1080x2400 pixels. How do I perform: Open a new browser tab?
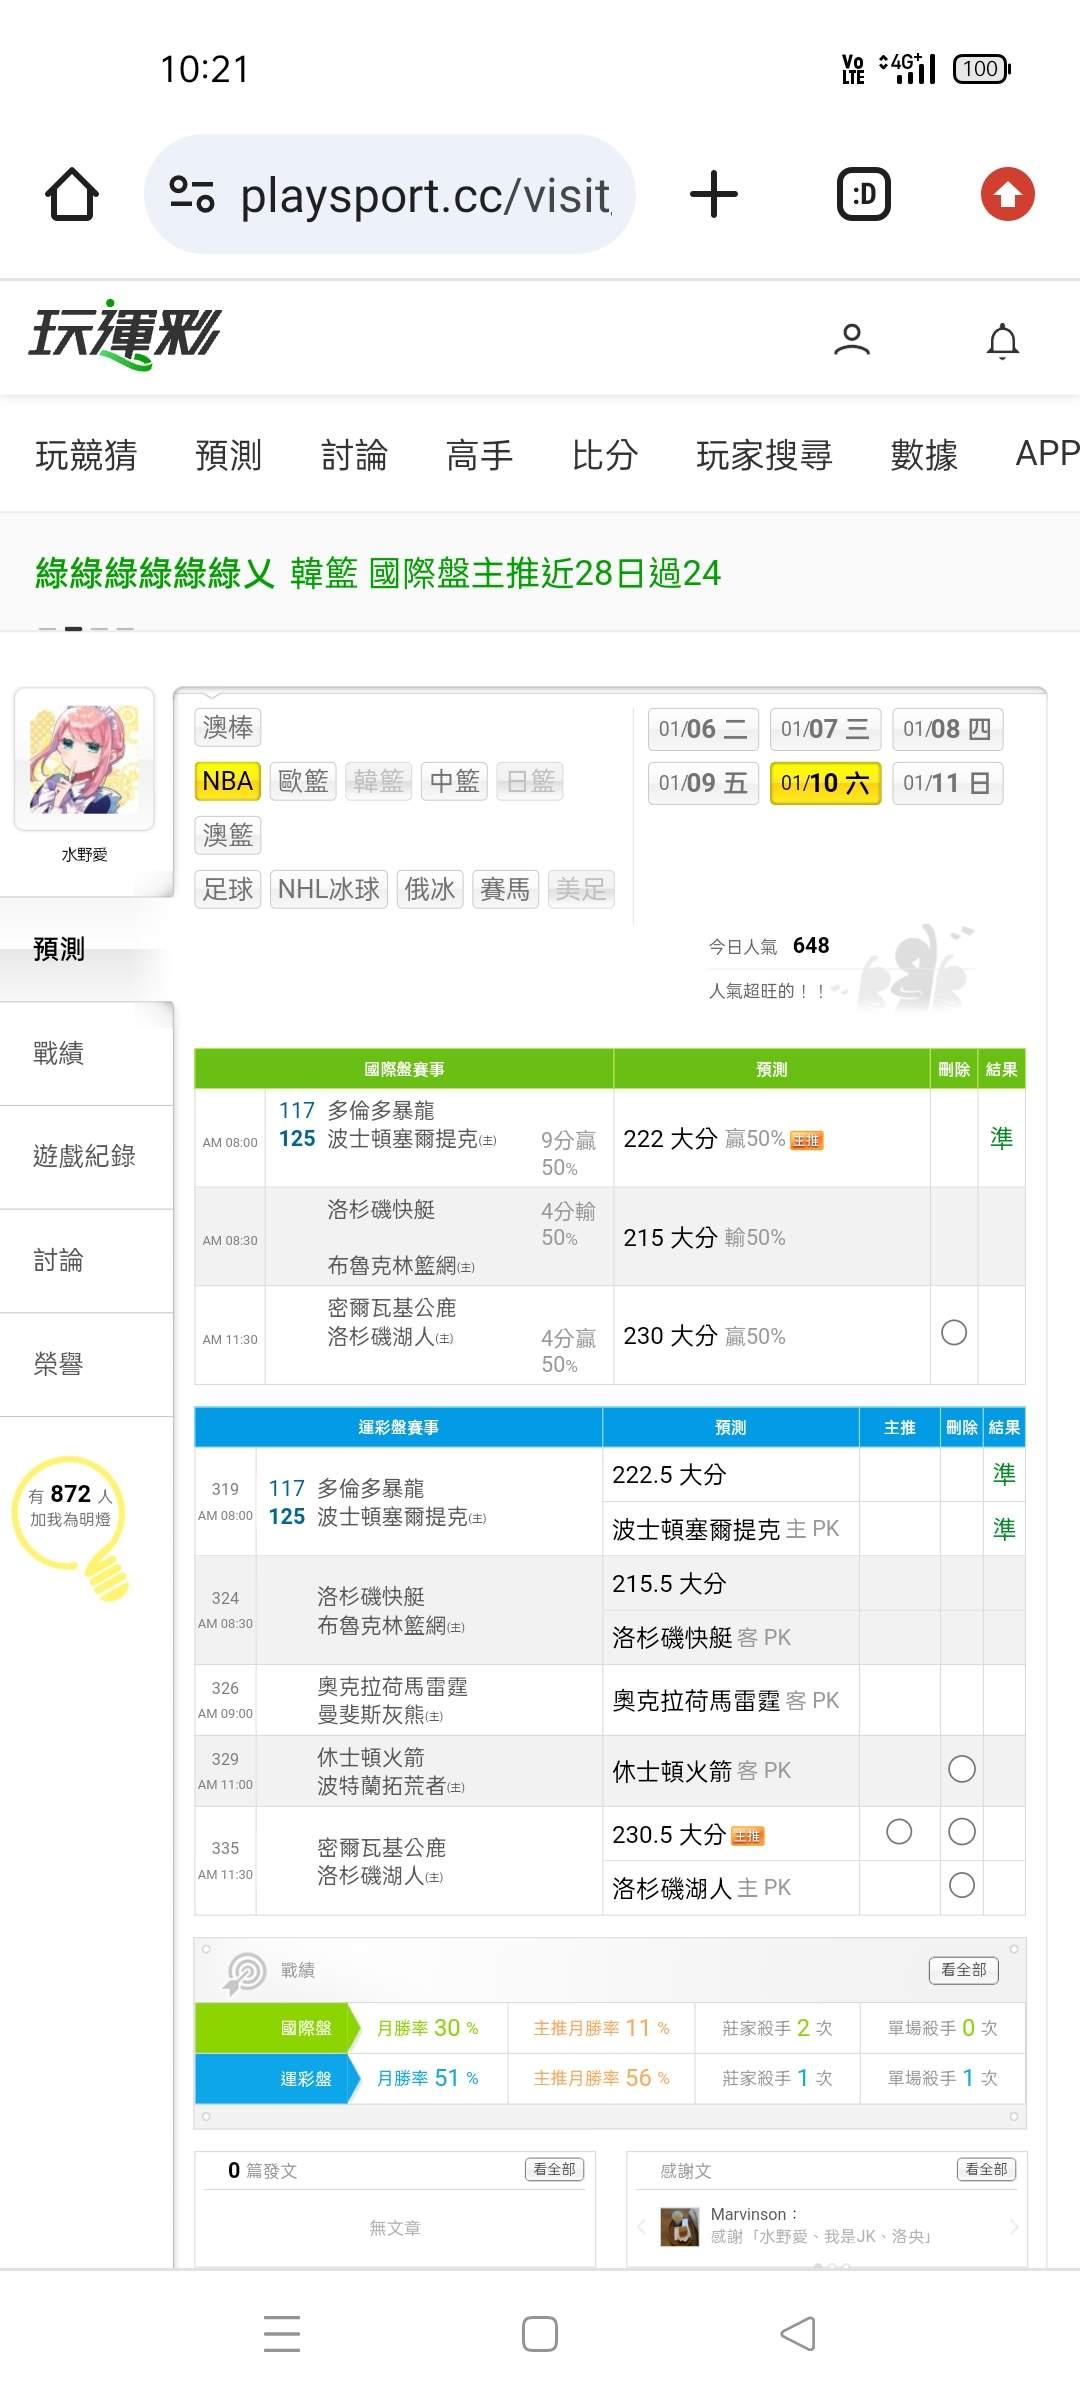(x=714, y=194)
